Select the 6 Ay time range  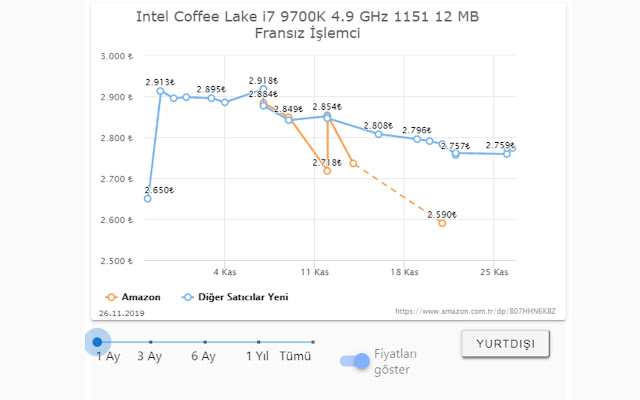point(202,342)
